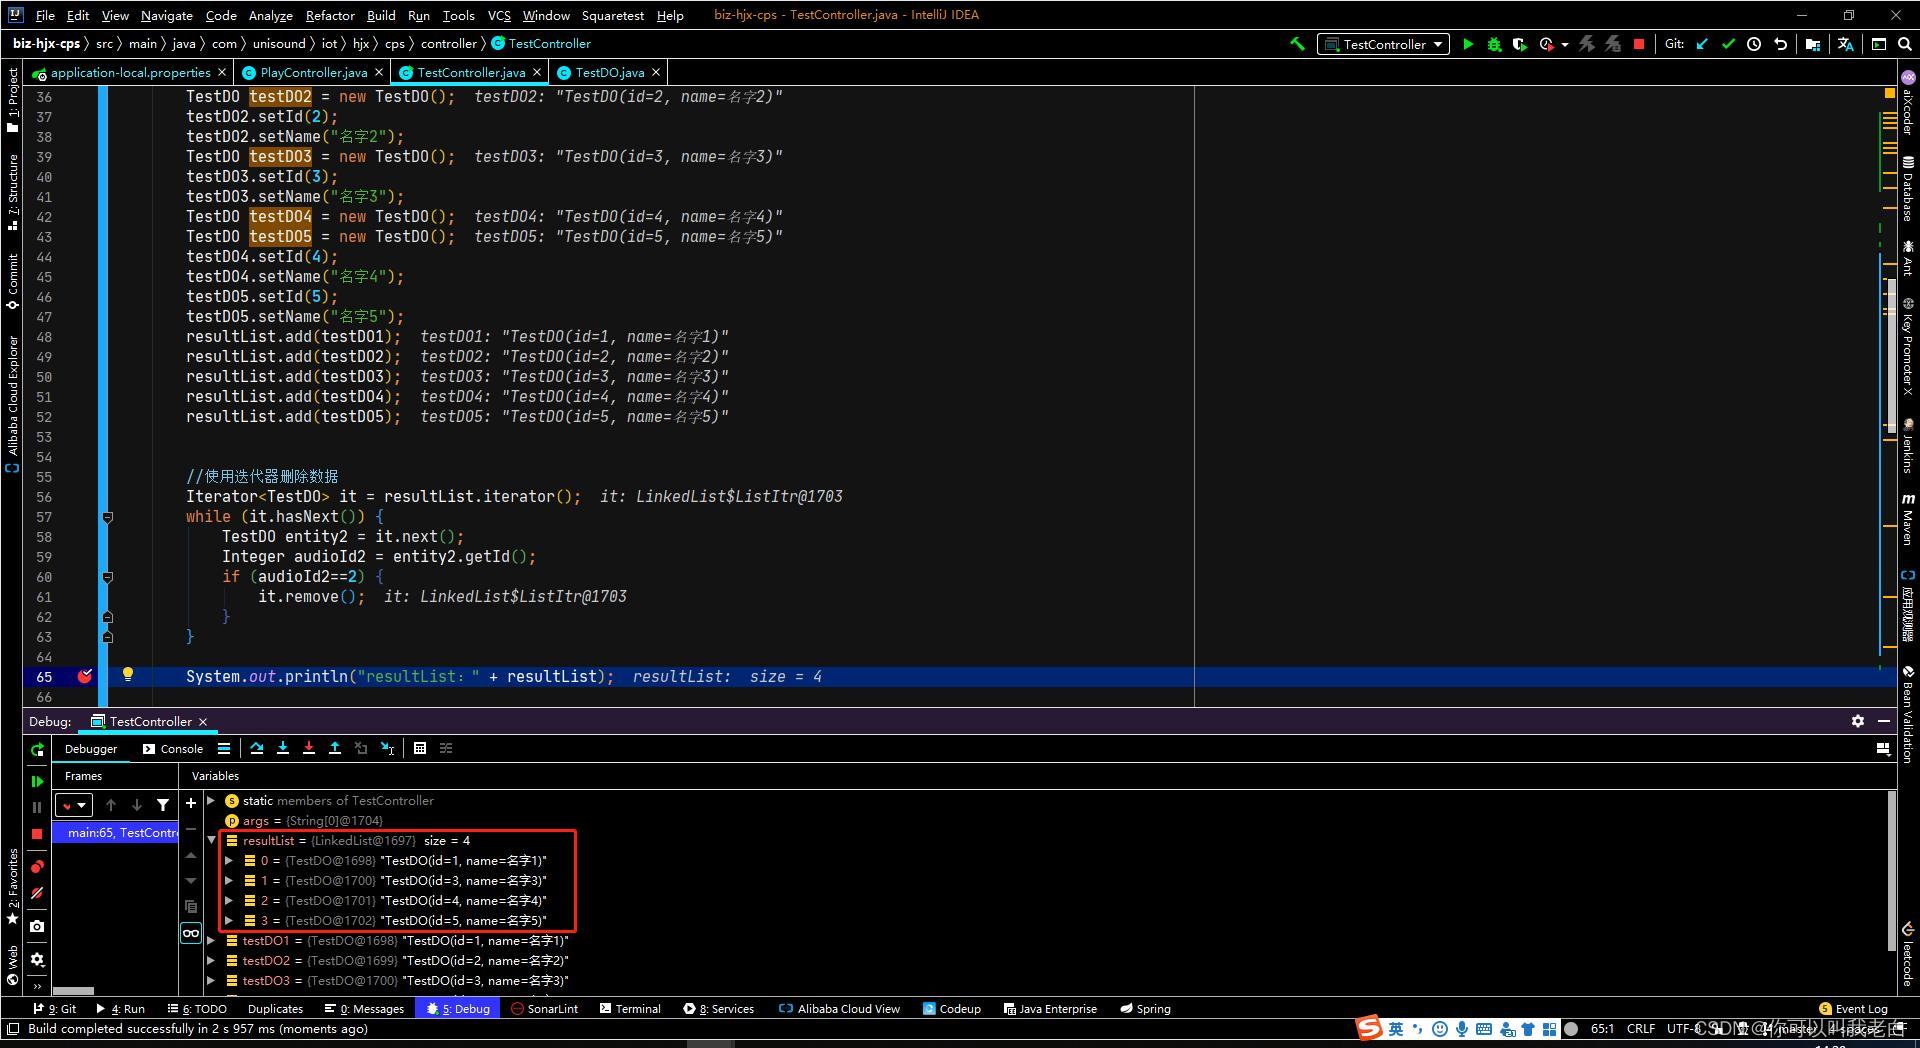Image resolution: width=1920 pixels, height=1048 pixels.
Task: Expand the testDO1 variable node
Action: [x=211, y=941]
